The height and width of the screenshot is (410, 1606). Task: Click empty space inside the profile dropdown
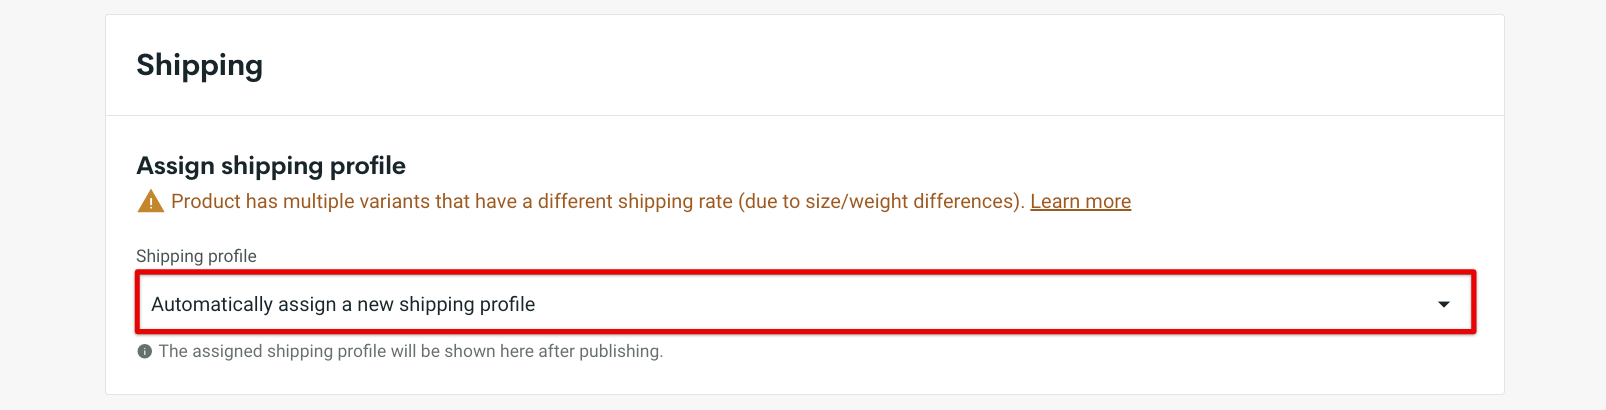click(x=980, y=304)
